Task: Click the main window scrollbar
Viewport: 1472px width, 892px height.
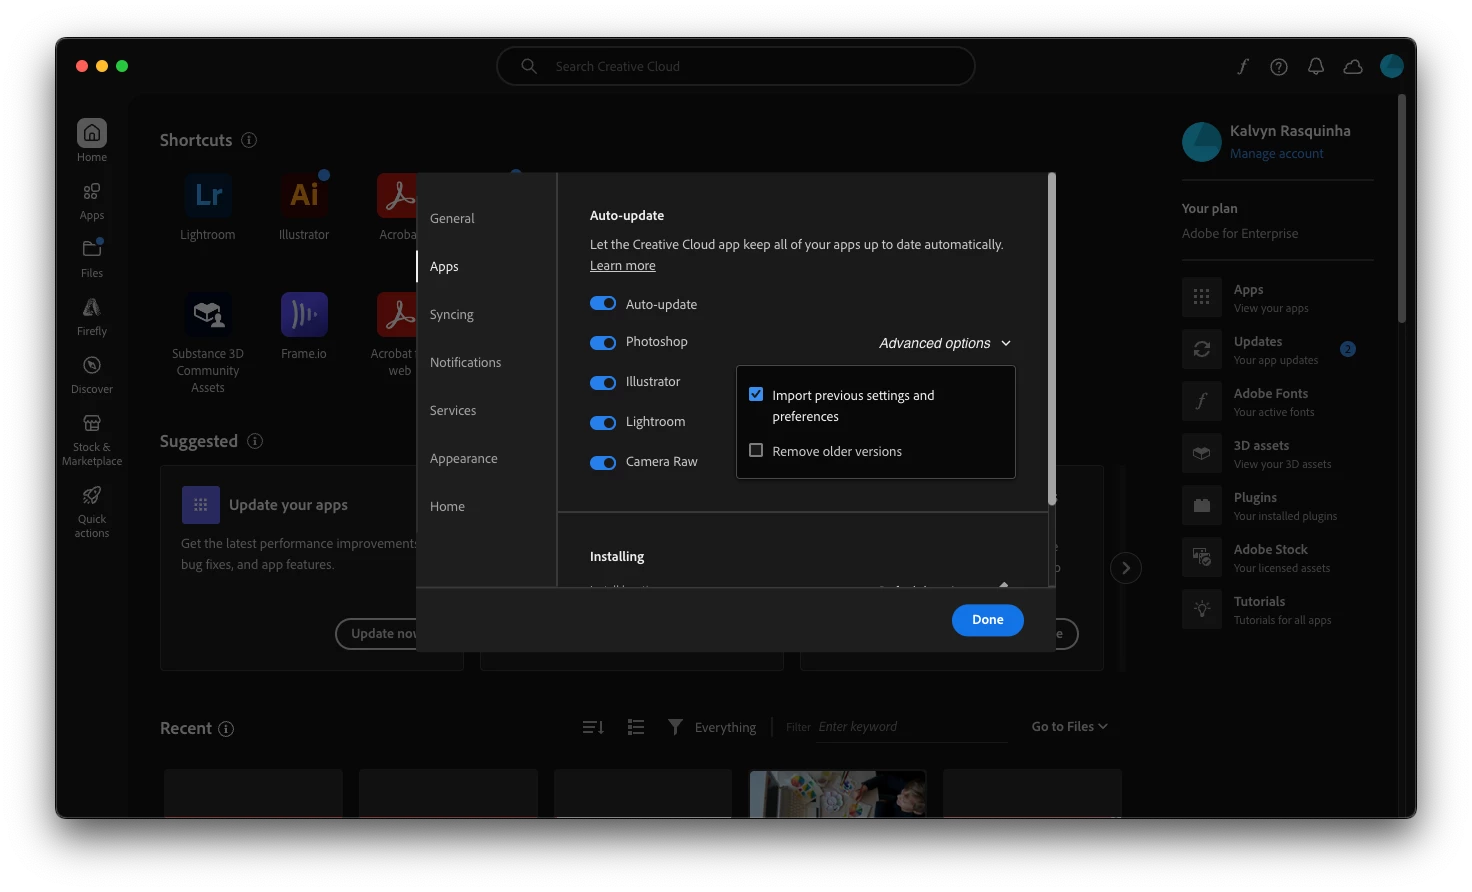Action: click(1402, 208)
